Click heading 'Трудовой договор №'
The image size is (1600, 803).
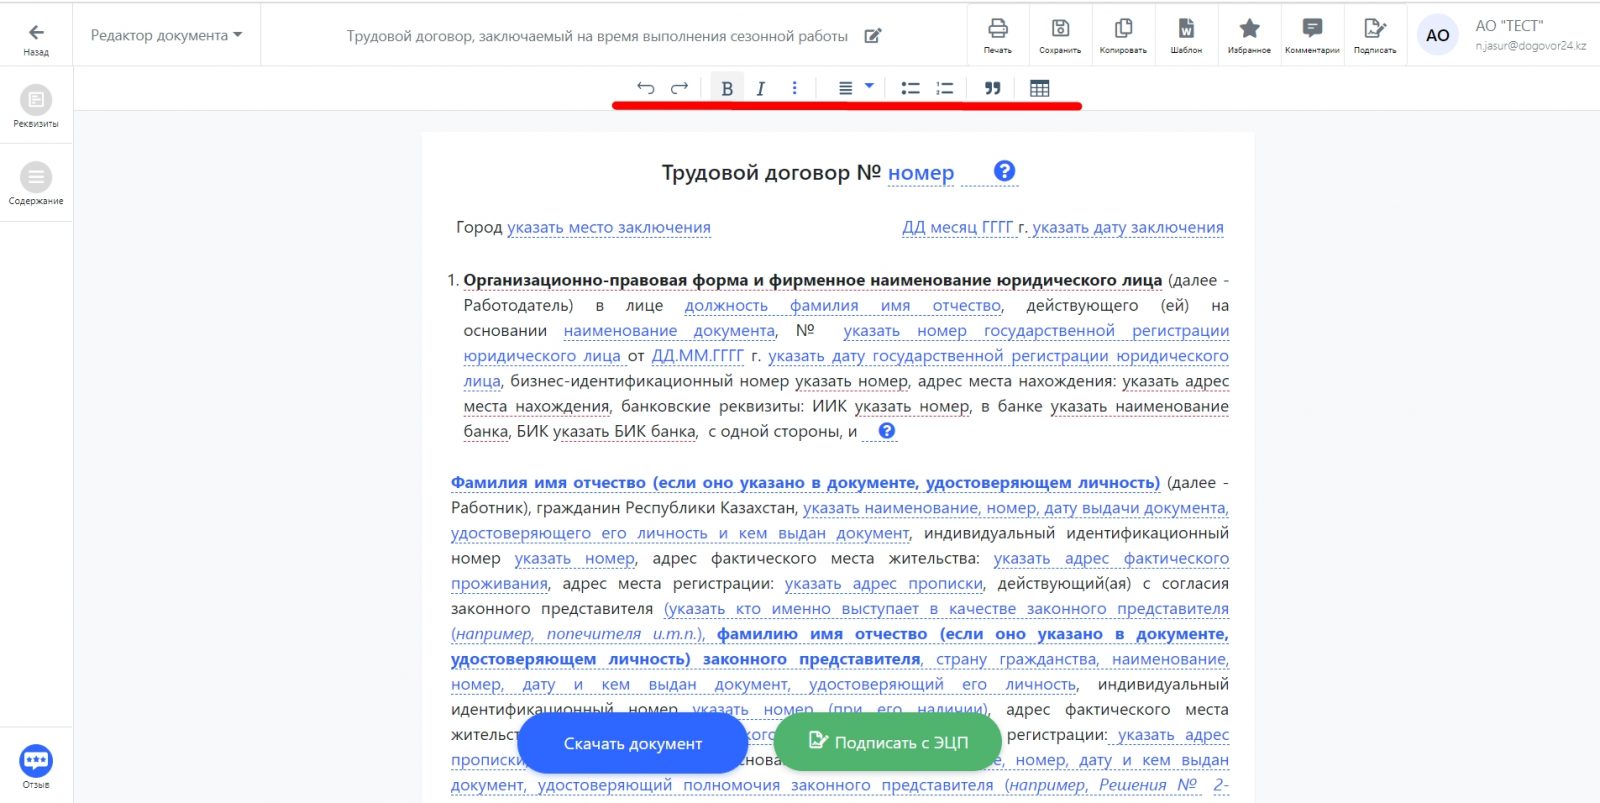coord(771,173)
